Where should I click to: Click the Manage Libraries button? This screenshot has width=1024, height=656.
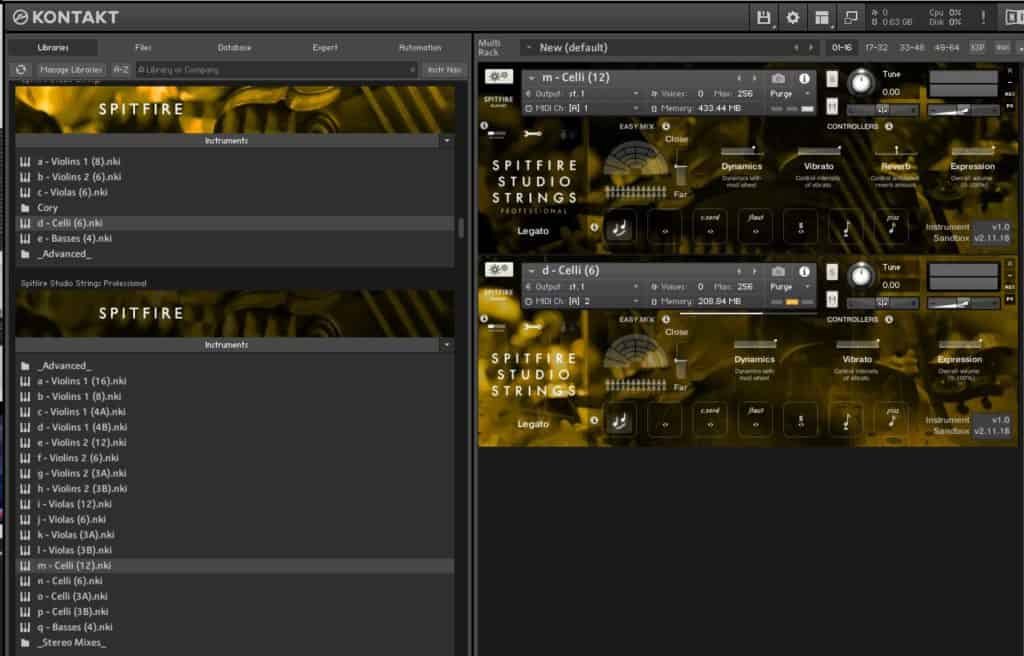[x=71, y=69]
